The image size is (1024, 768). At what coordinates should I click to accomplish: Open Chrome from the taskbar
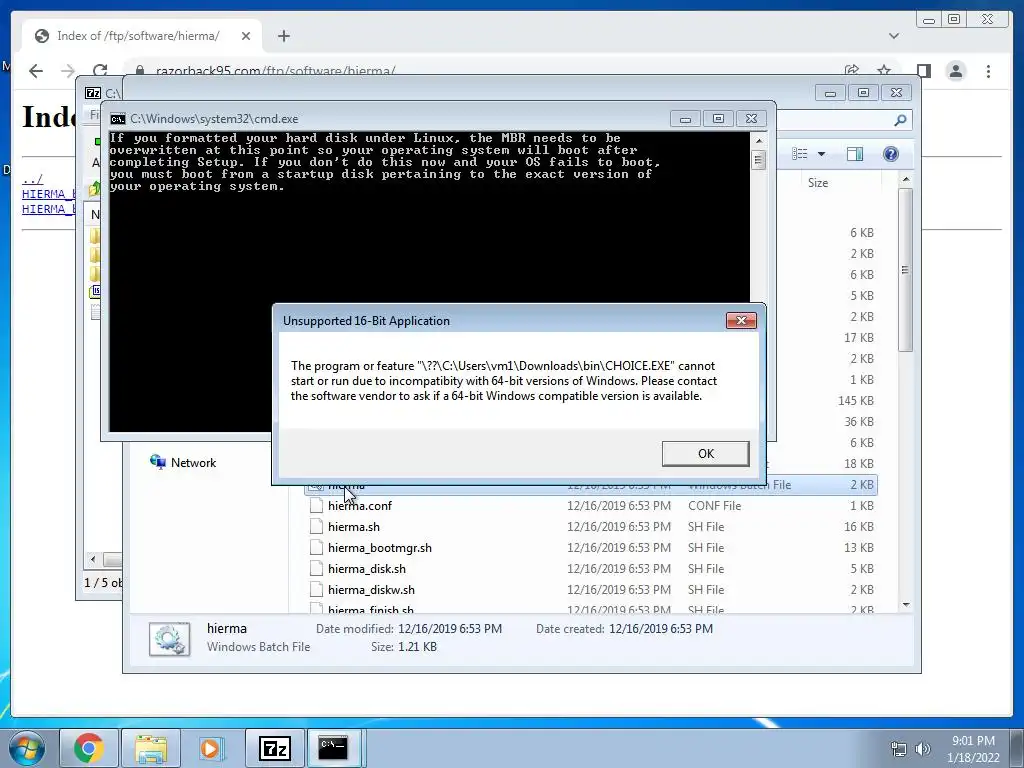88,748
